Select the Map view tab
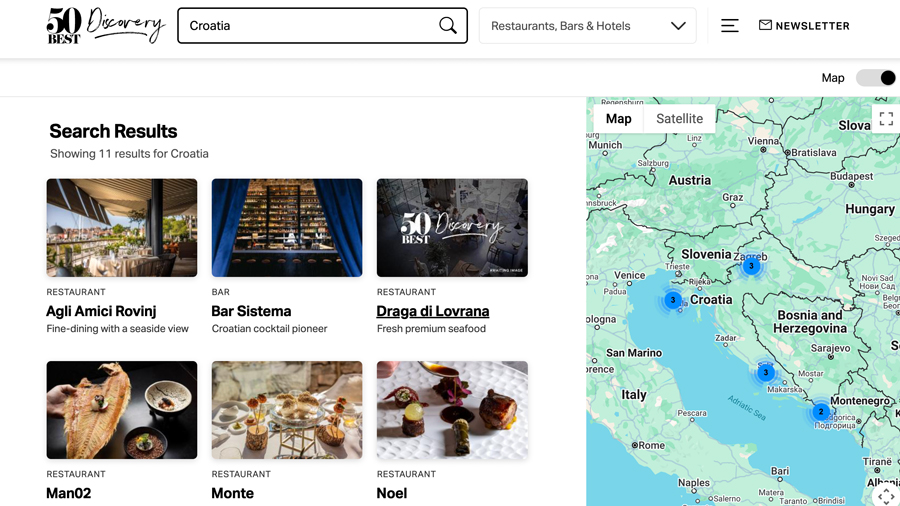Viewport: 900px width, 506px height. coord(618,119)
